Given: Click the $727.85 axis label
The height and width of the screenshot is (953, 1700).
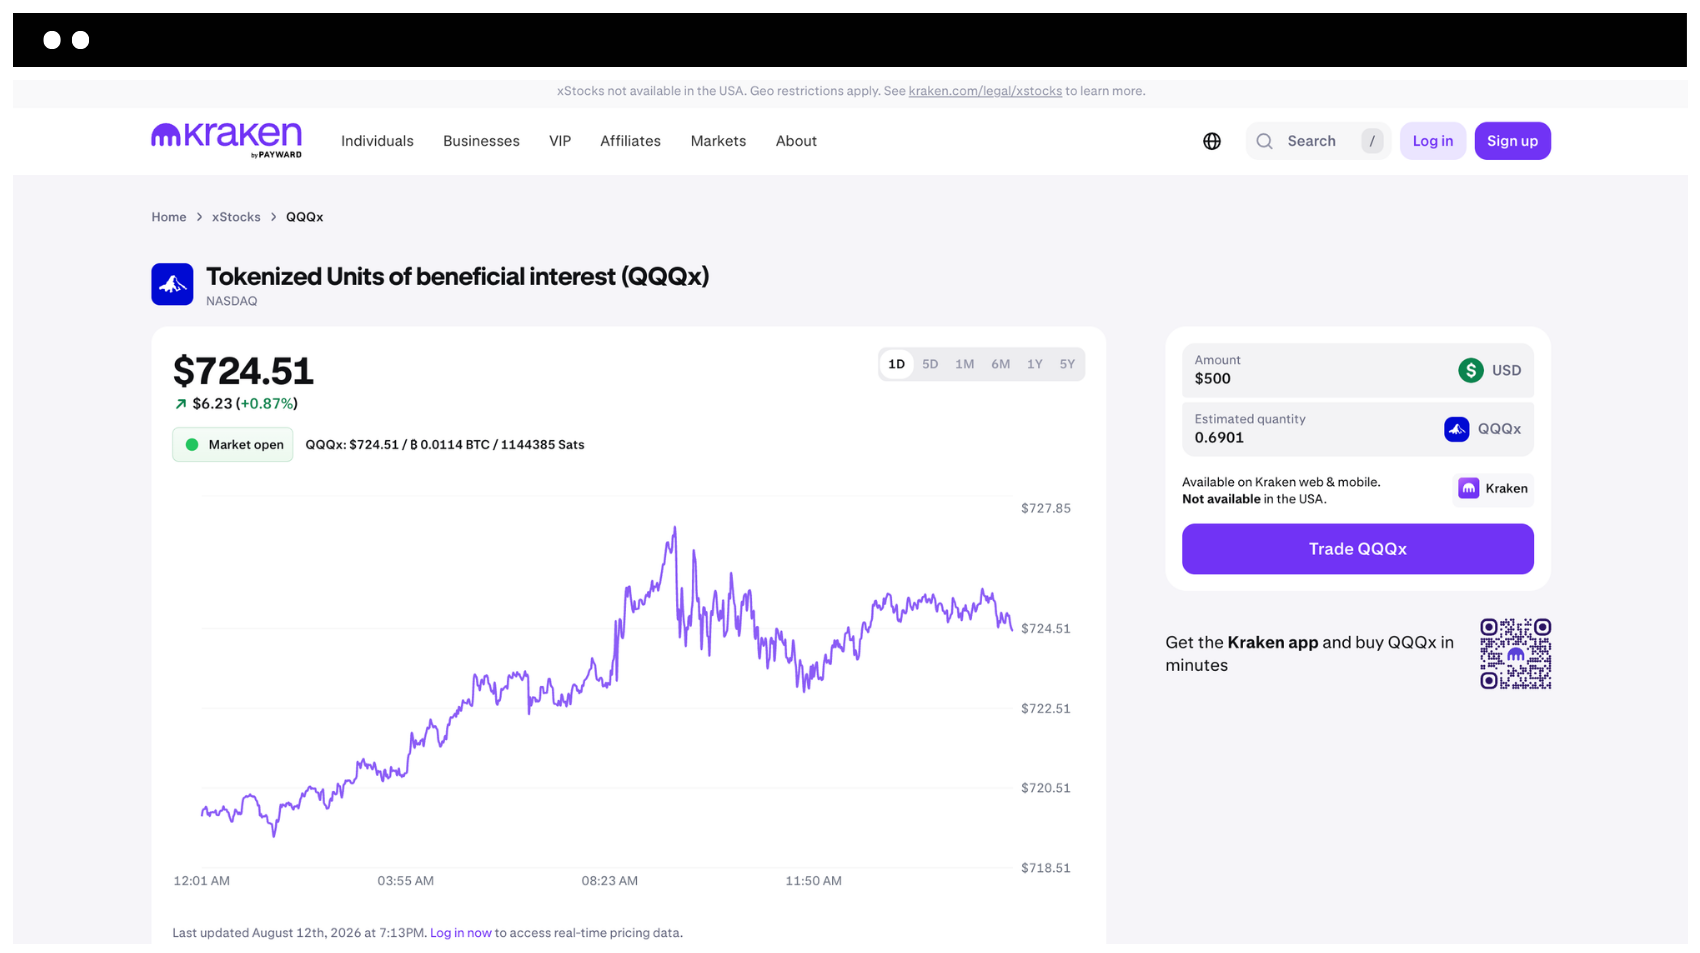Looking at the screenshot, I should pos(1046,509).
